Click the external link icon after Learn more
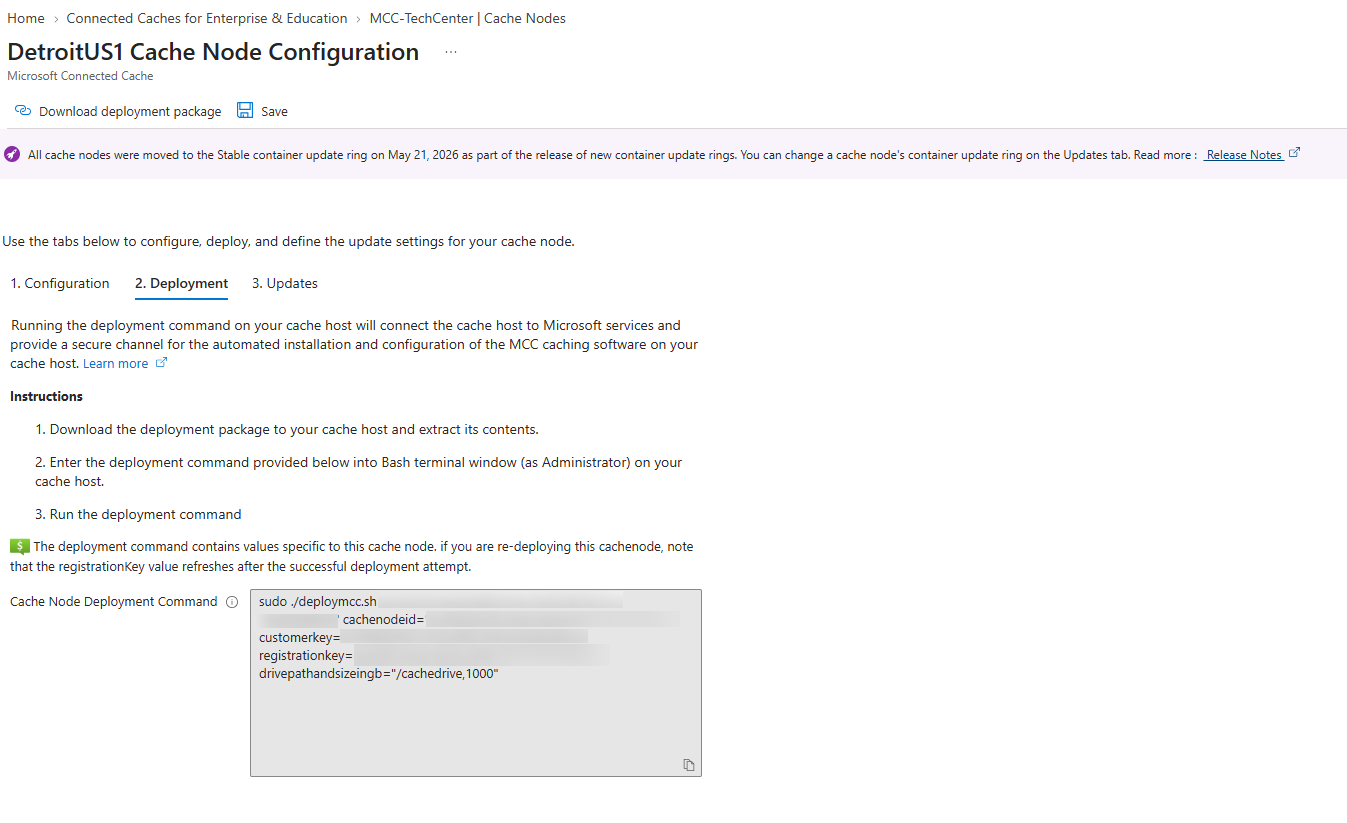The width and height of the screenshot is (1347, 823). pyautogui.click(x=161, y=363)
